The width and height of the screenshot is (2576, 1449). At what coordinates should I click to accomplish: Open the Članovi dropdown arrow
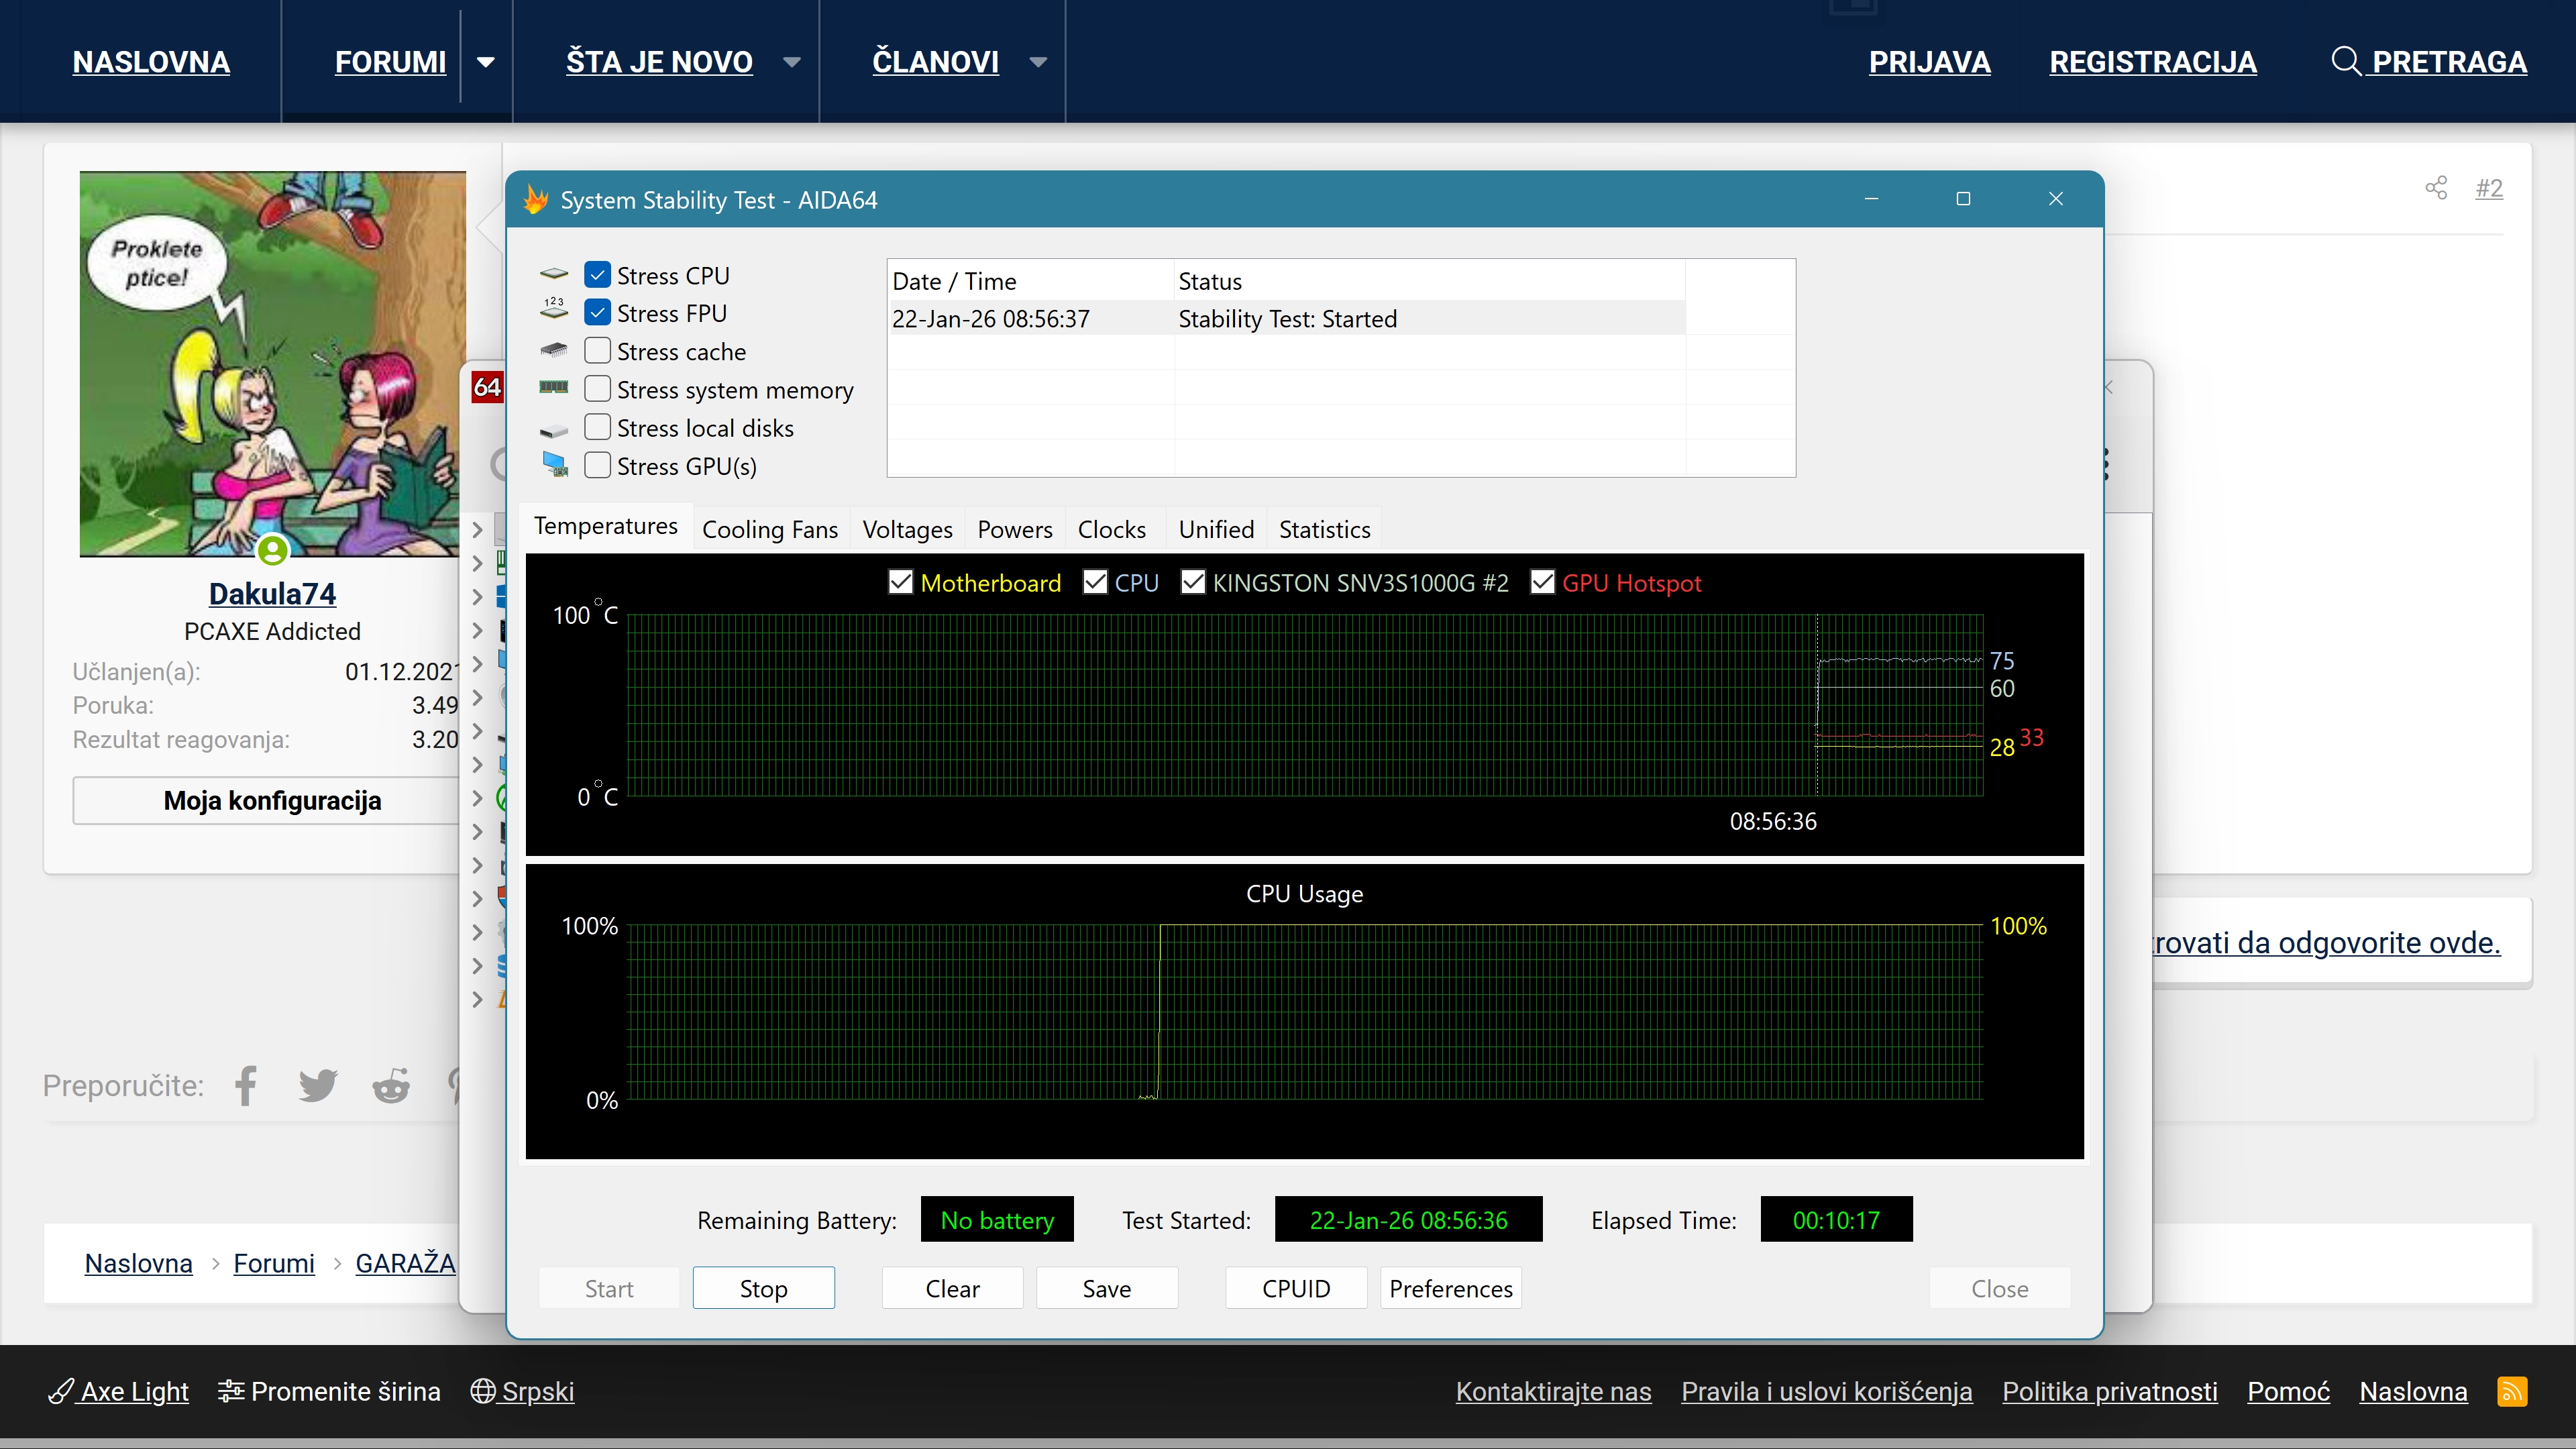point(1038,62)
